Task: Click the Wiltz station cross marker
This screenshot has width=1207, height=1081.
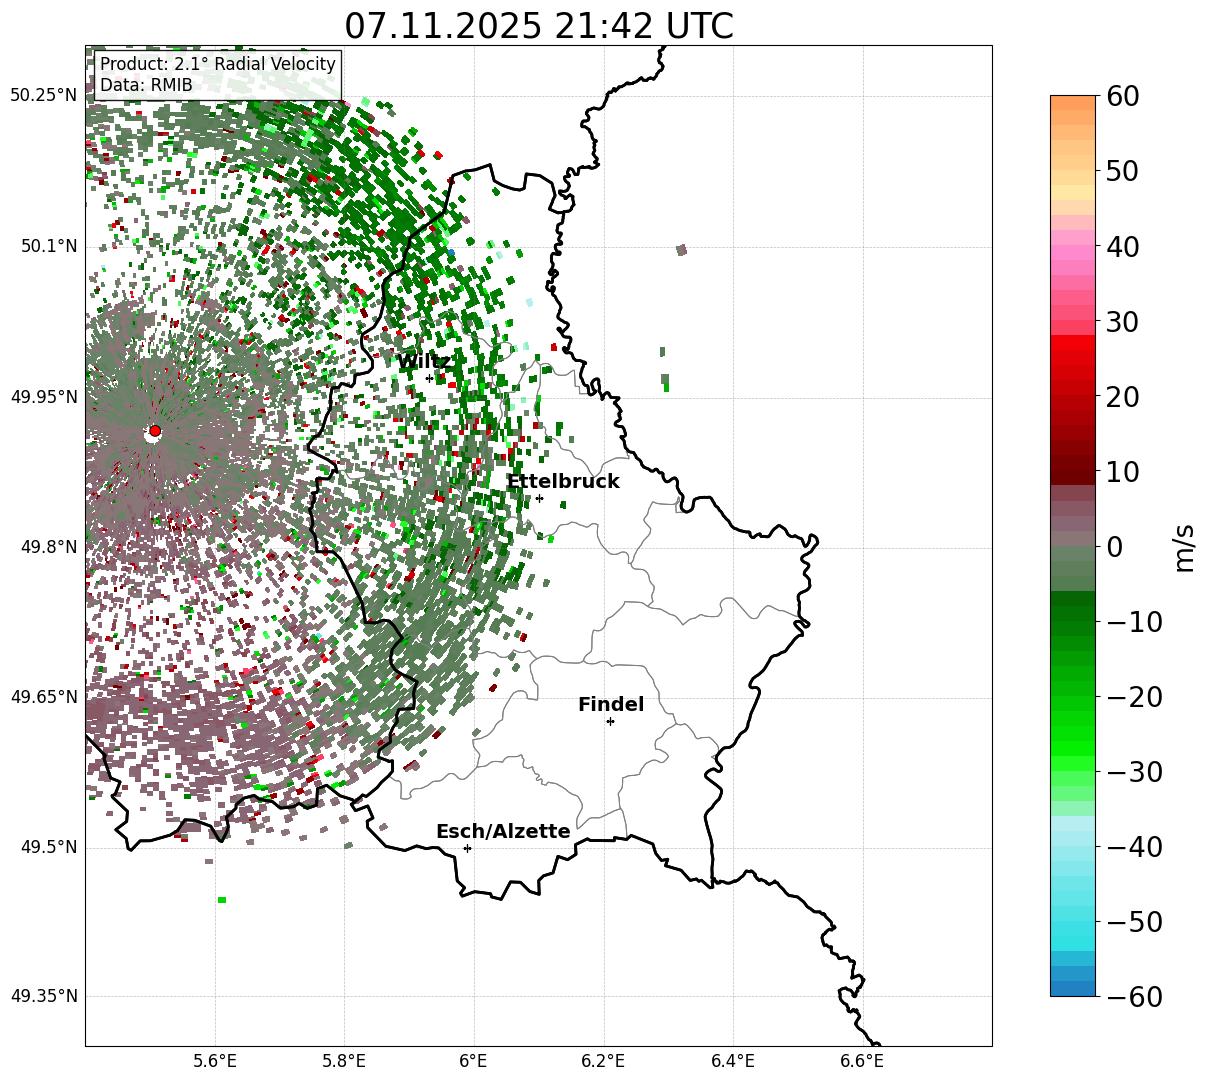Action: [x=430, y=378]
